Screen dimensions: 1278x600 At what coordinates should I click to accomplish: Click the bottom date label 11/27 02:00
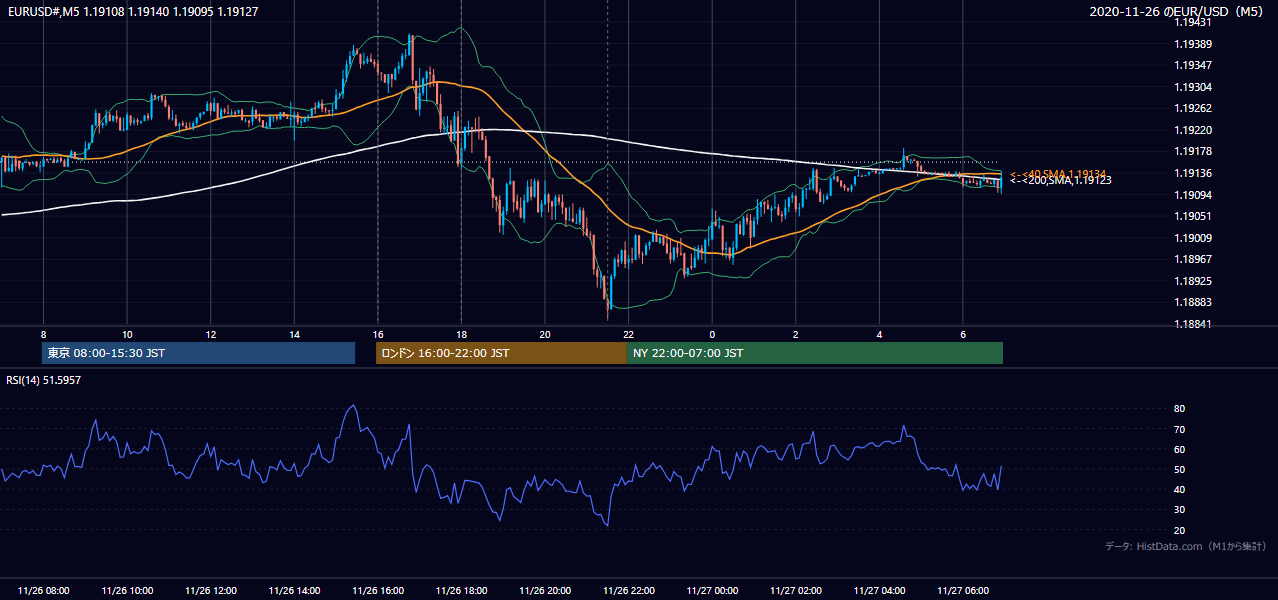[796, 591]
